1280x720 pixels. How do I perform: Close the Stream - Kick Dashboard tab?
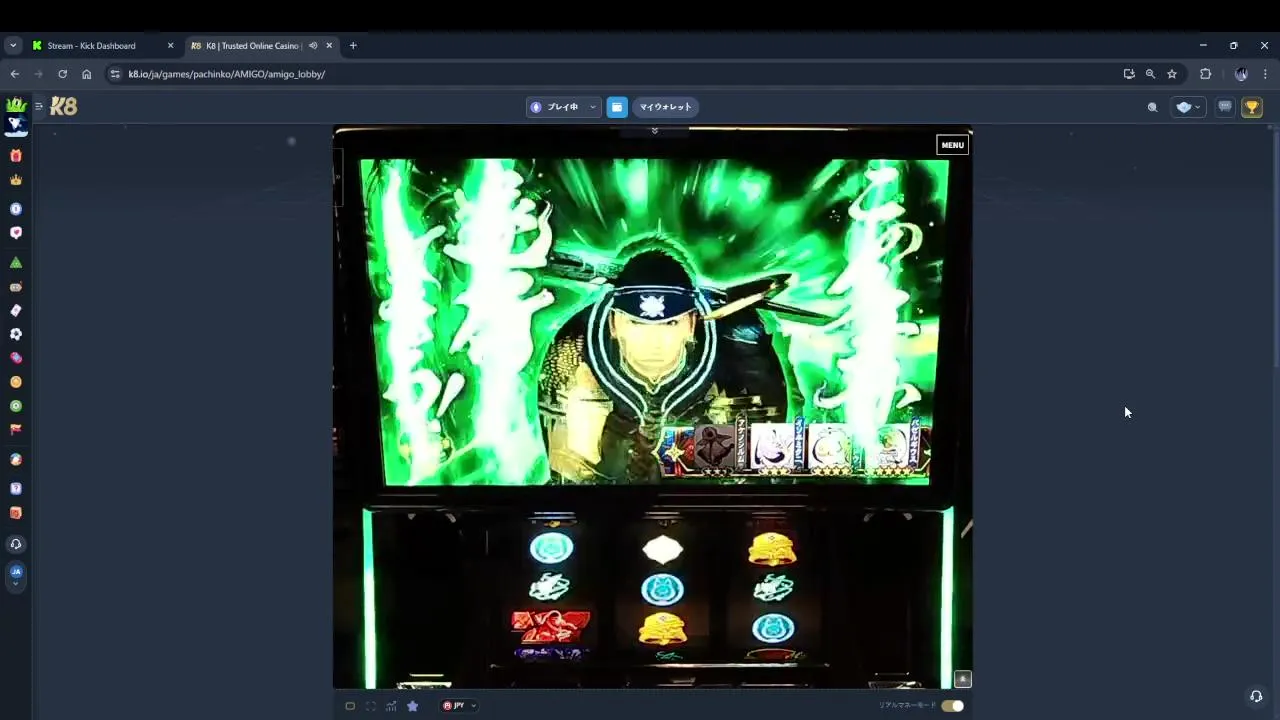(170, 45)
